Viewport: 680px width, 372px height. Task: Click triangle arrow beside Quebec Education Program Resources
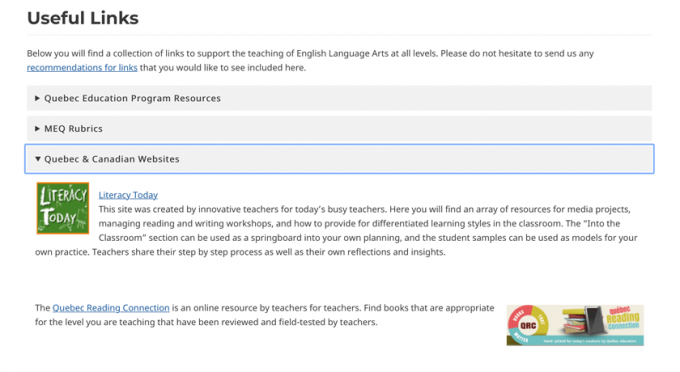(x=37, y=98)
